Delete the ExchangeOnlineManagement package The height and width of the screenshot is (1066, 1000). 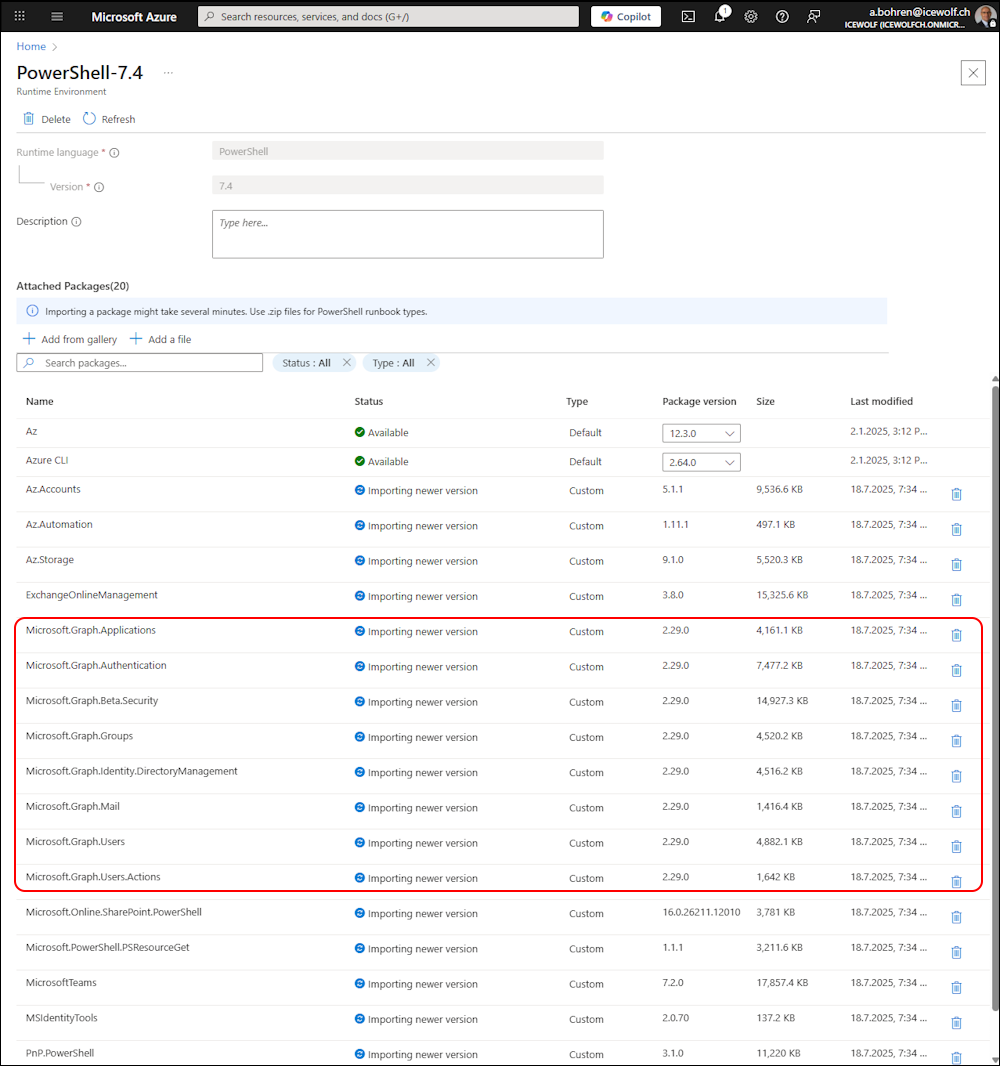click(x=956, y=600)
